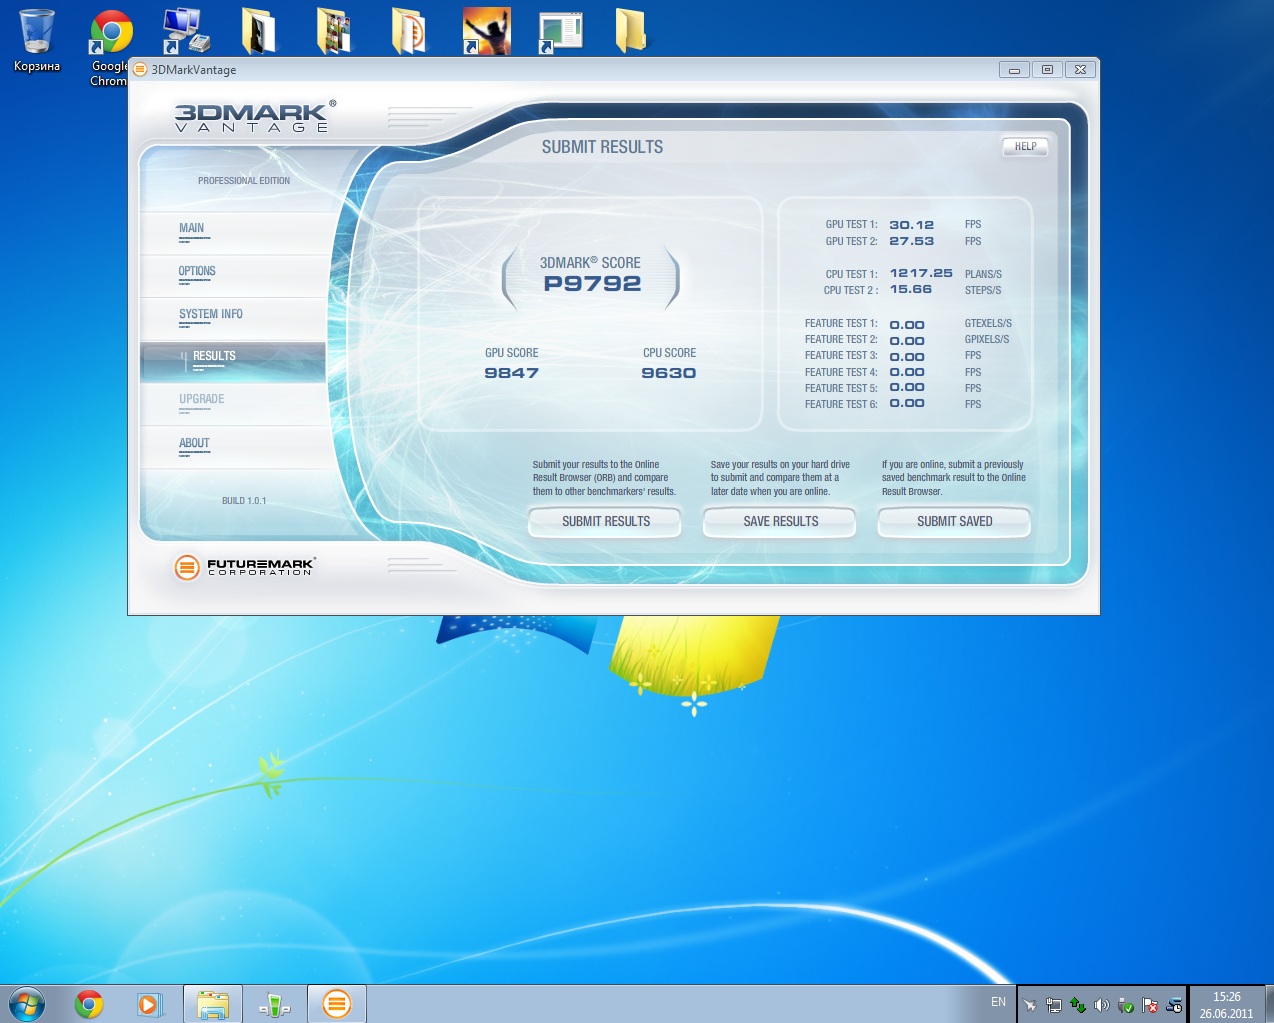Open Chrome from the taskbar
Screen dimensions: 1274x1023
(89, 1004)
